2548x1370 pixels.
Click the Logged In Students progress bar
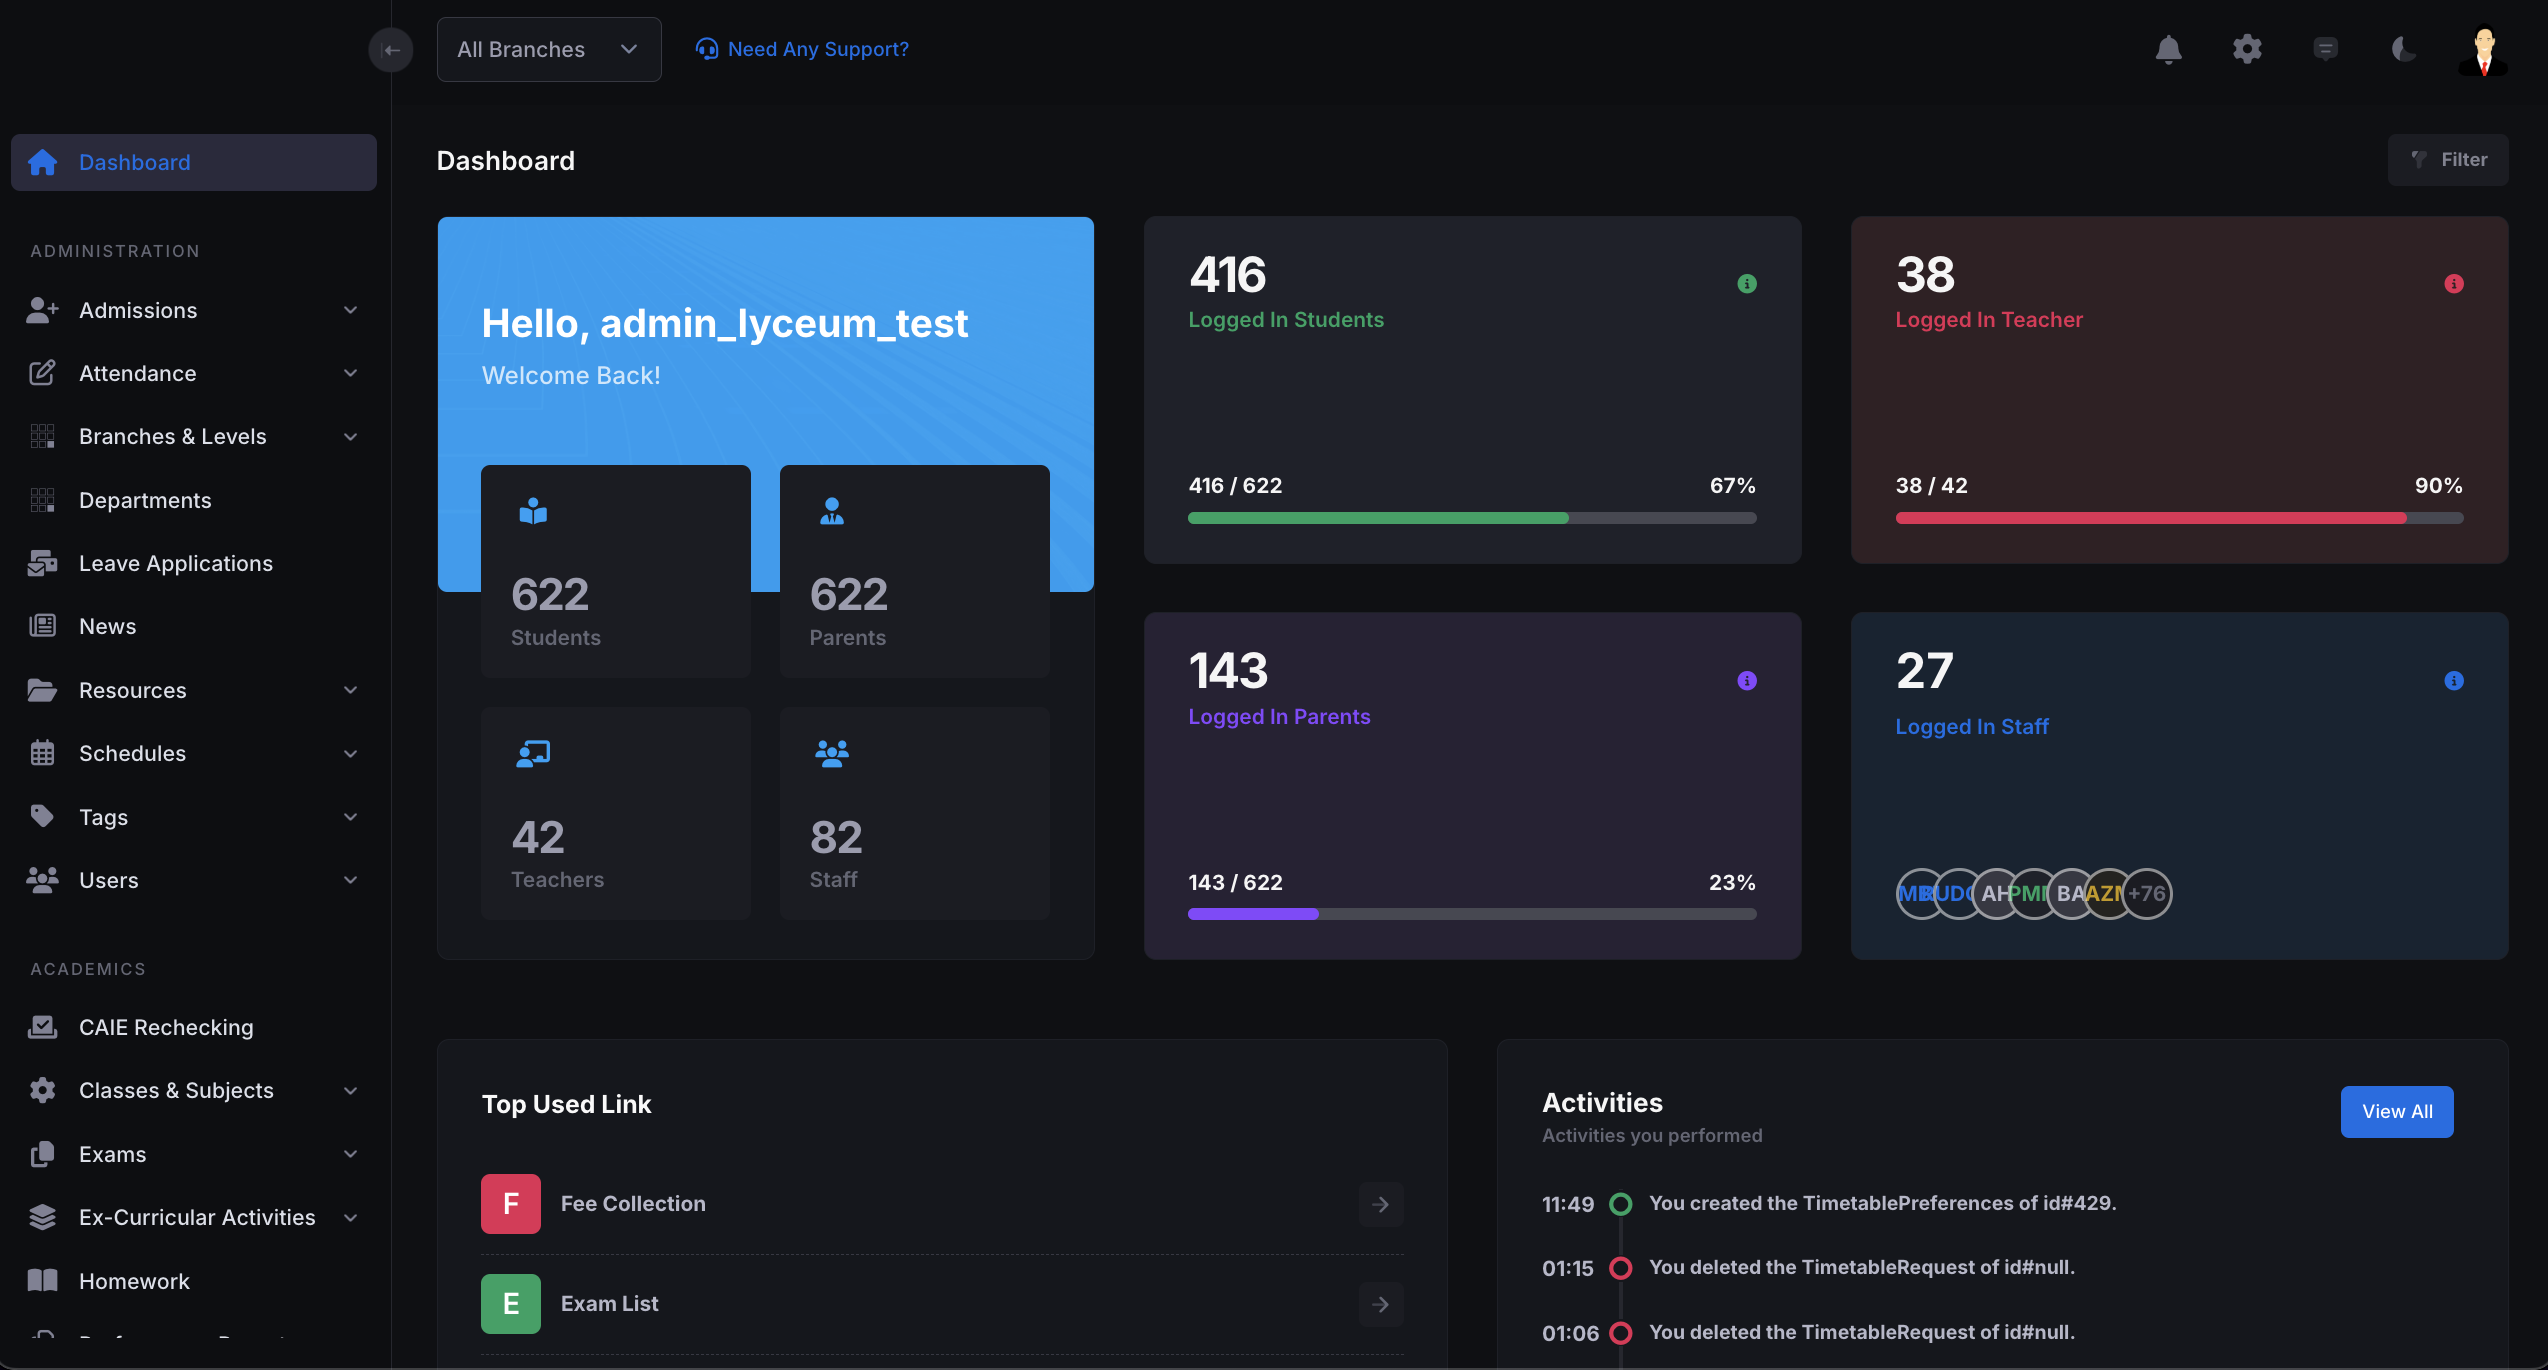(x=1471, y=518)
